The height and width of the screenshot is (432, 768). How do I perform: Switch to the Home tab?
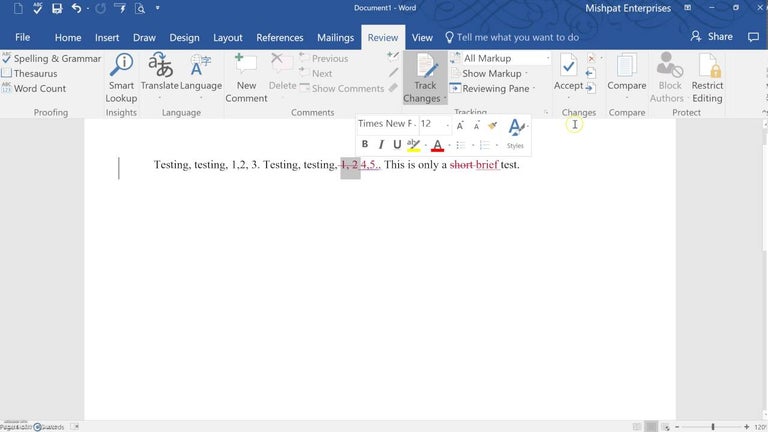tap(68, 38)
